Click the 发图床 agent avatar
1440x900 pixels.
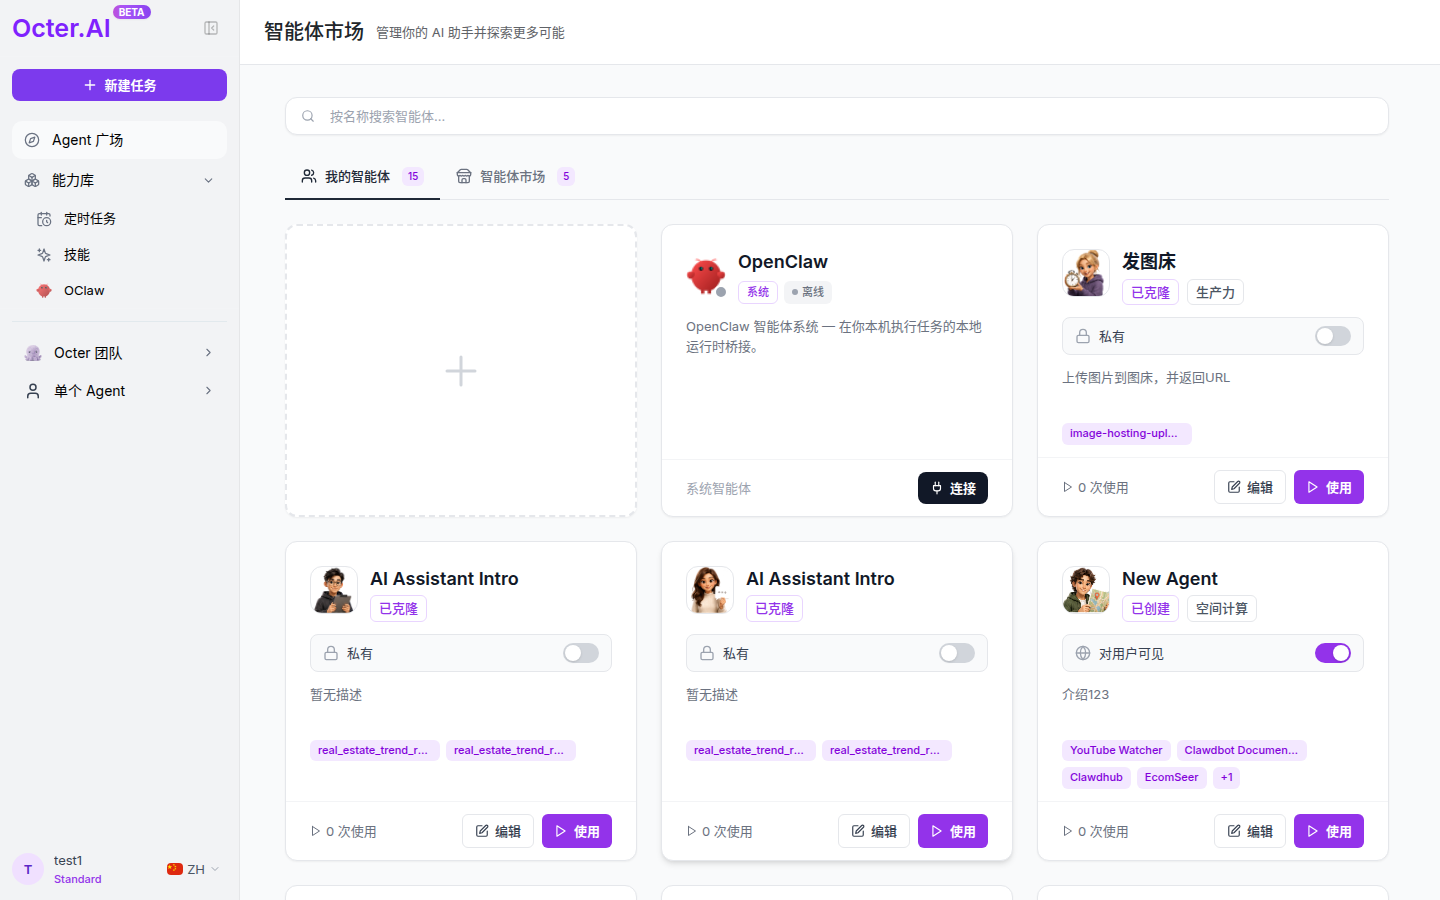1086,273
